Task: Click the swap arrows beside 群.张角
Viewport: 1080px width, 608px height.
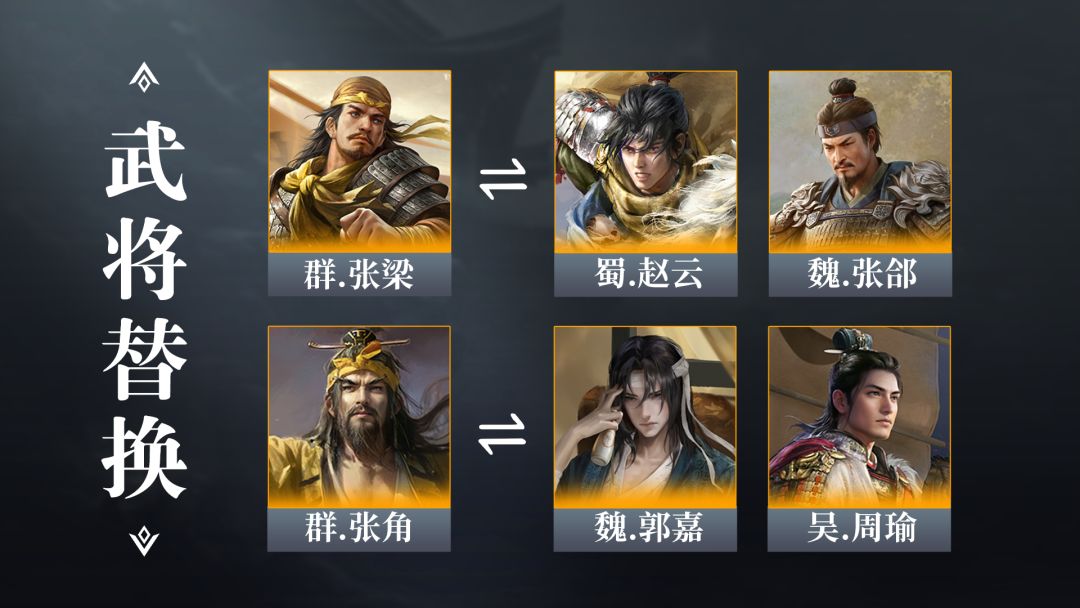Action: click(502, 434)
